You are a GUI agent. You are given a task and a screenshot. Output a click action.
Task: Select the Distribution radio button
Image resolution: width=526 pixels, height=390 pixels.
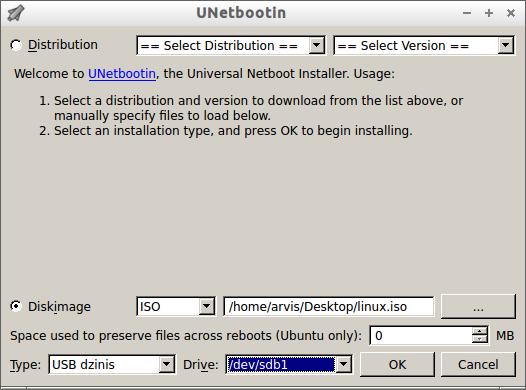click(x=16, y=45)
